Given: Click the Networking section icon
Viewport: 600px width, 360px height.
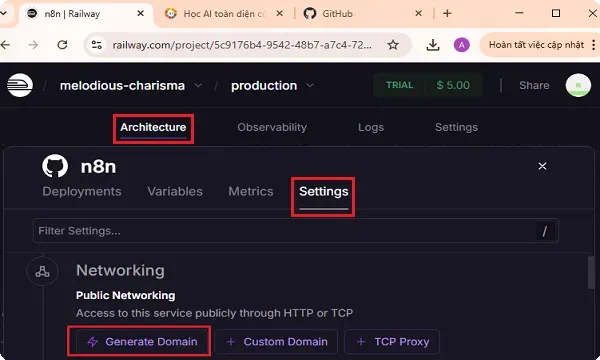Looking at the screenshot, I should click(42, 271).
